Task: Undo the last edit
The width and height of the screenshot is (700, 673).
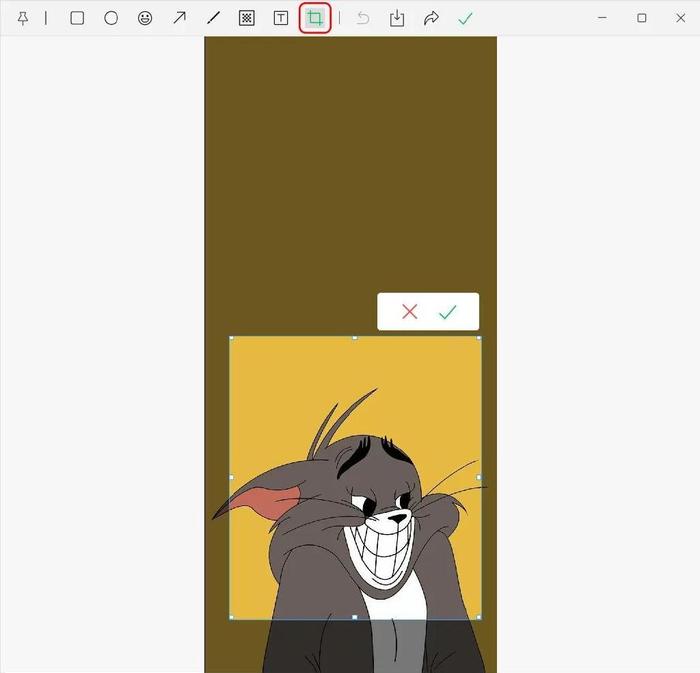Action: 363,18
